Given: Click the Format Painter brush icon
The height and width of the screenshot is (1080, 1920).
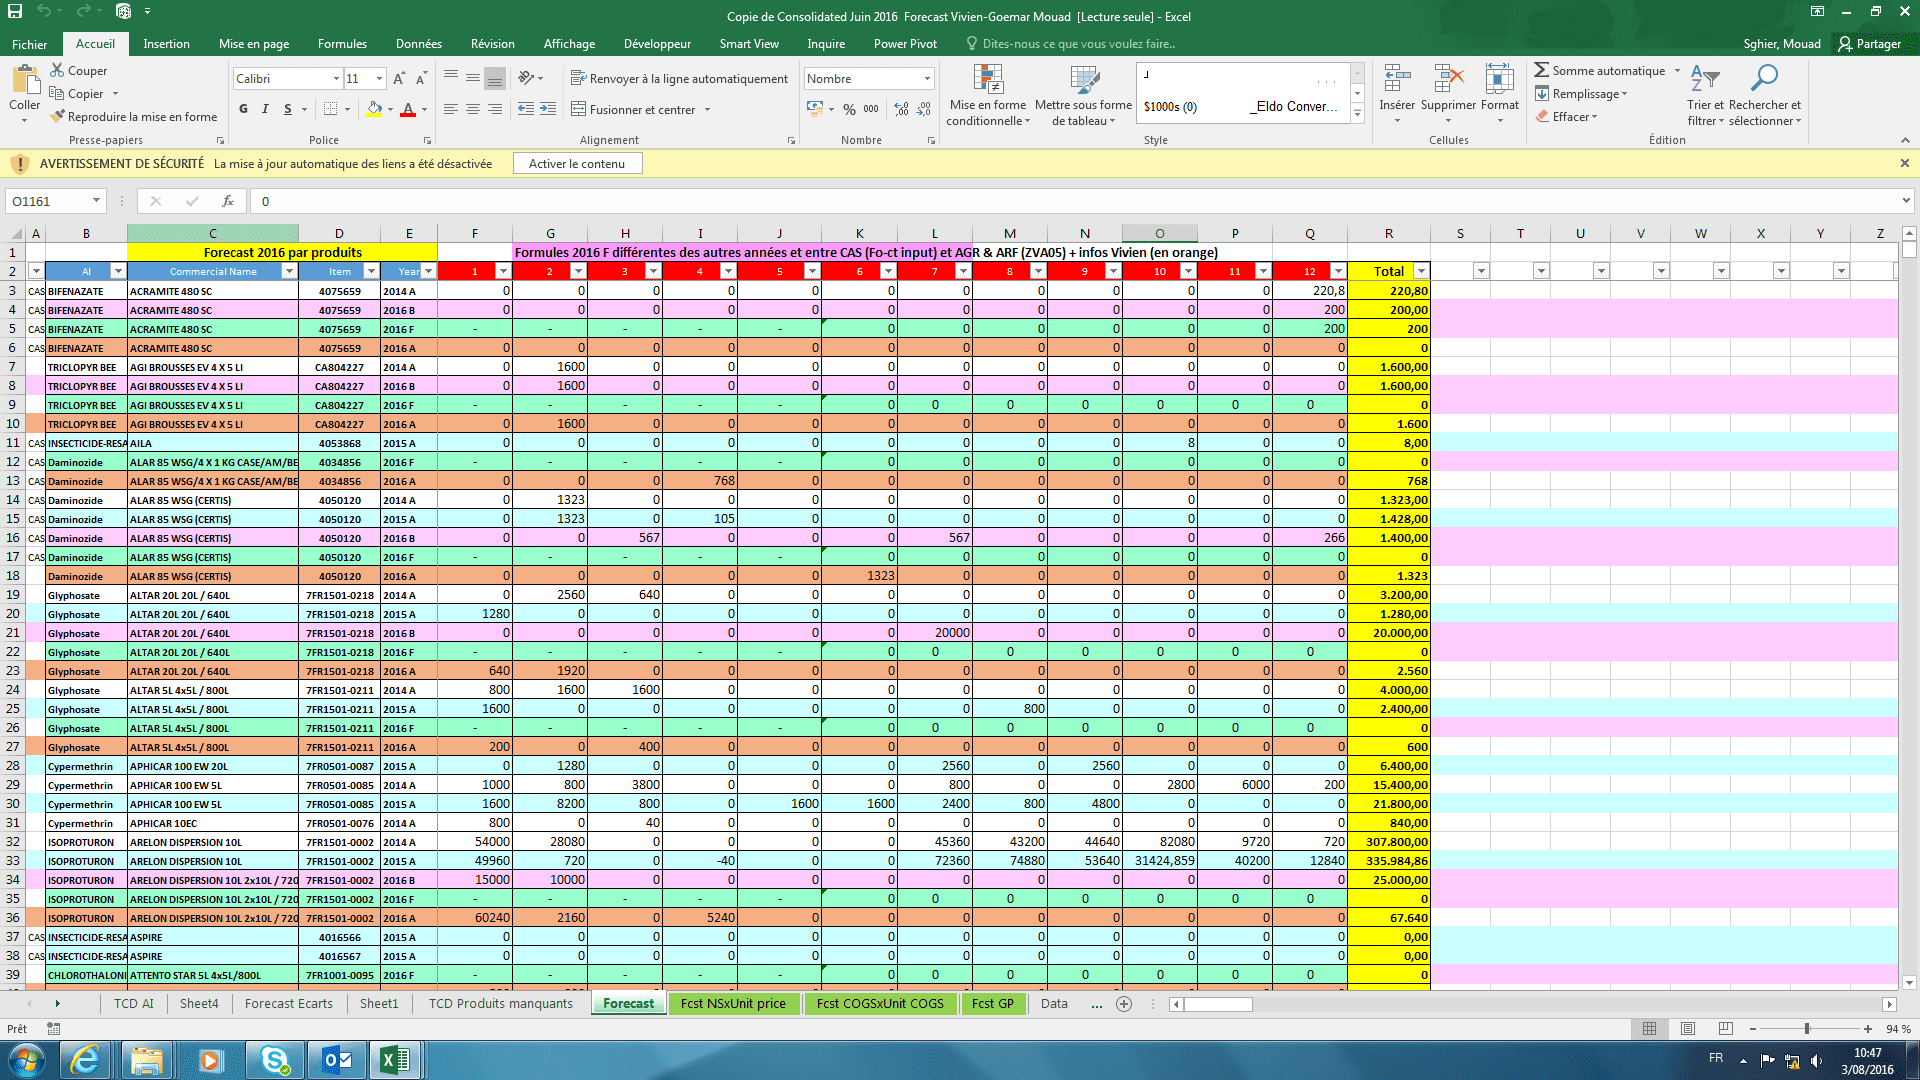Looking at the screenshot, I should point(58,117).
